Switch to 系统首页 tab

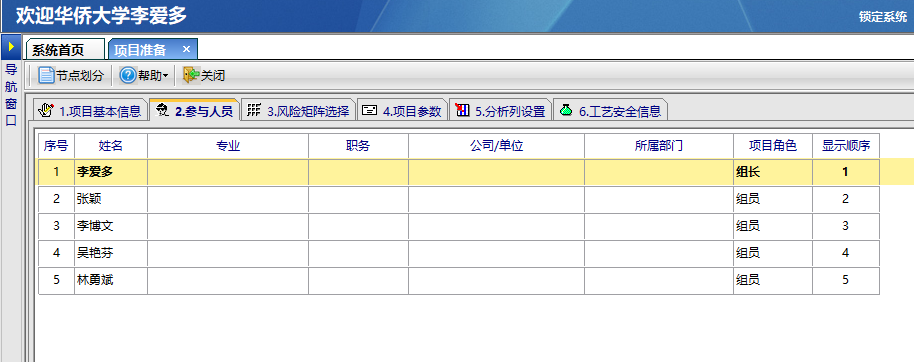pyautogui.click(x=65, y=50)
